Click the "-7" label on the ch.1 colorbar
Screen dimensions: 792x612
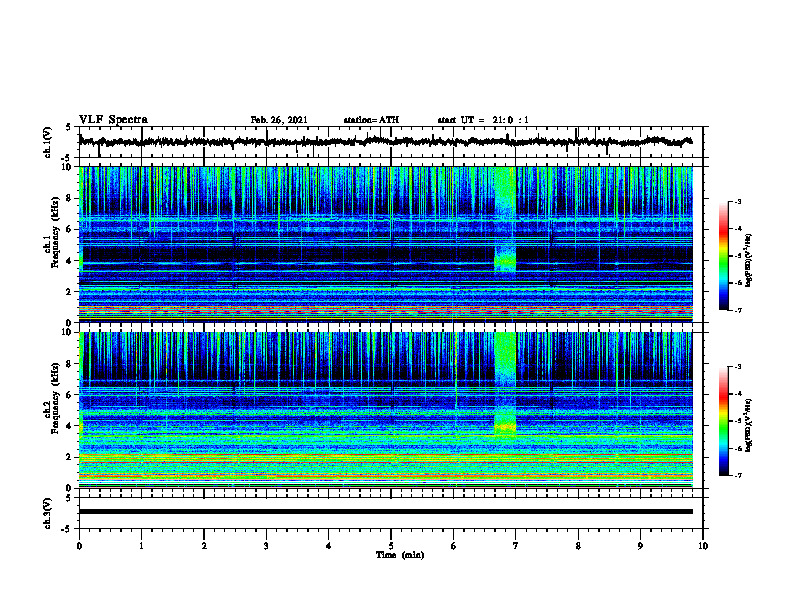click(737, 310)
